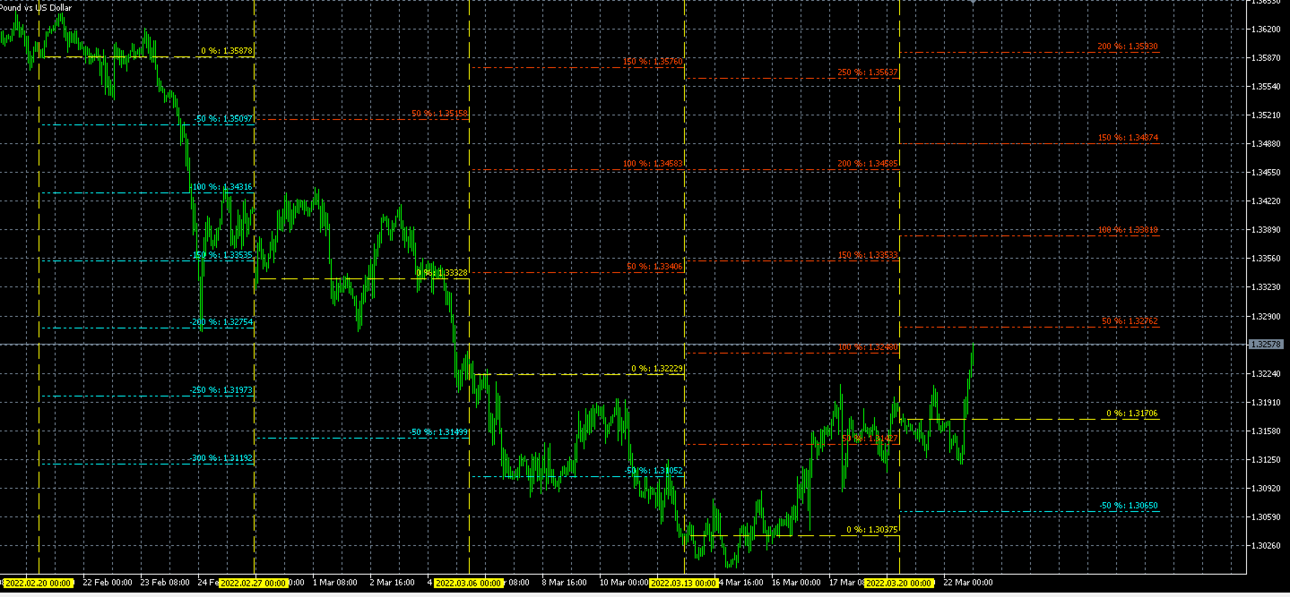Click 1.35210 on the price scale
The height and width of the screenshot is (597, 1290).
coord(1266,115)
